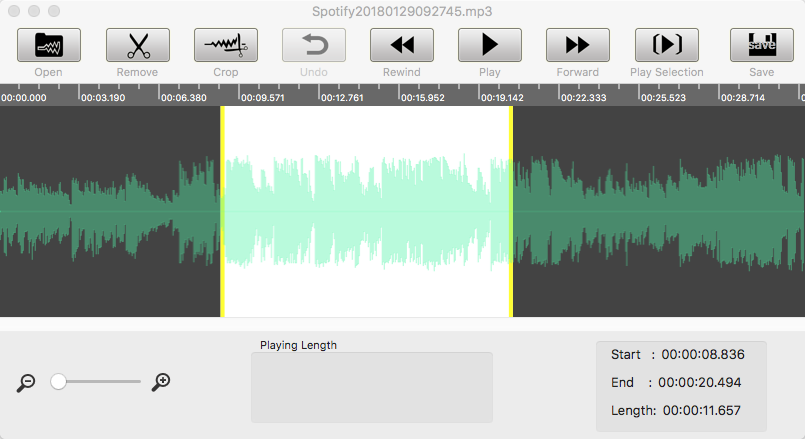Click the 00:00:12.761 mark on the ruler
The image size is (805, 439).
pyautogui.click(x=342, y=97)
